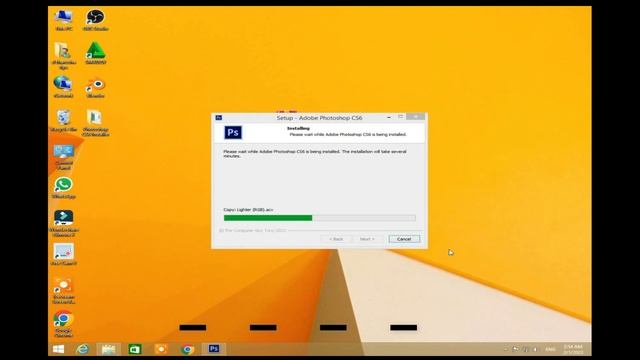
Task: Open the green Store app on taskbar
Action: [135, 349]
